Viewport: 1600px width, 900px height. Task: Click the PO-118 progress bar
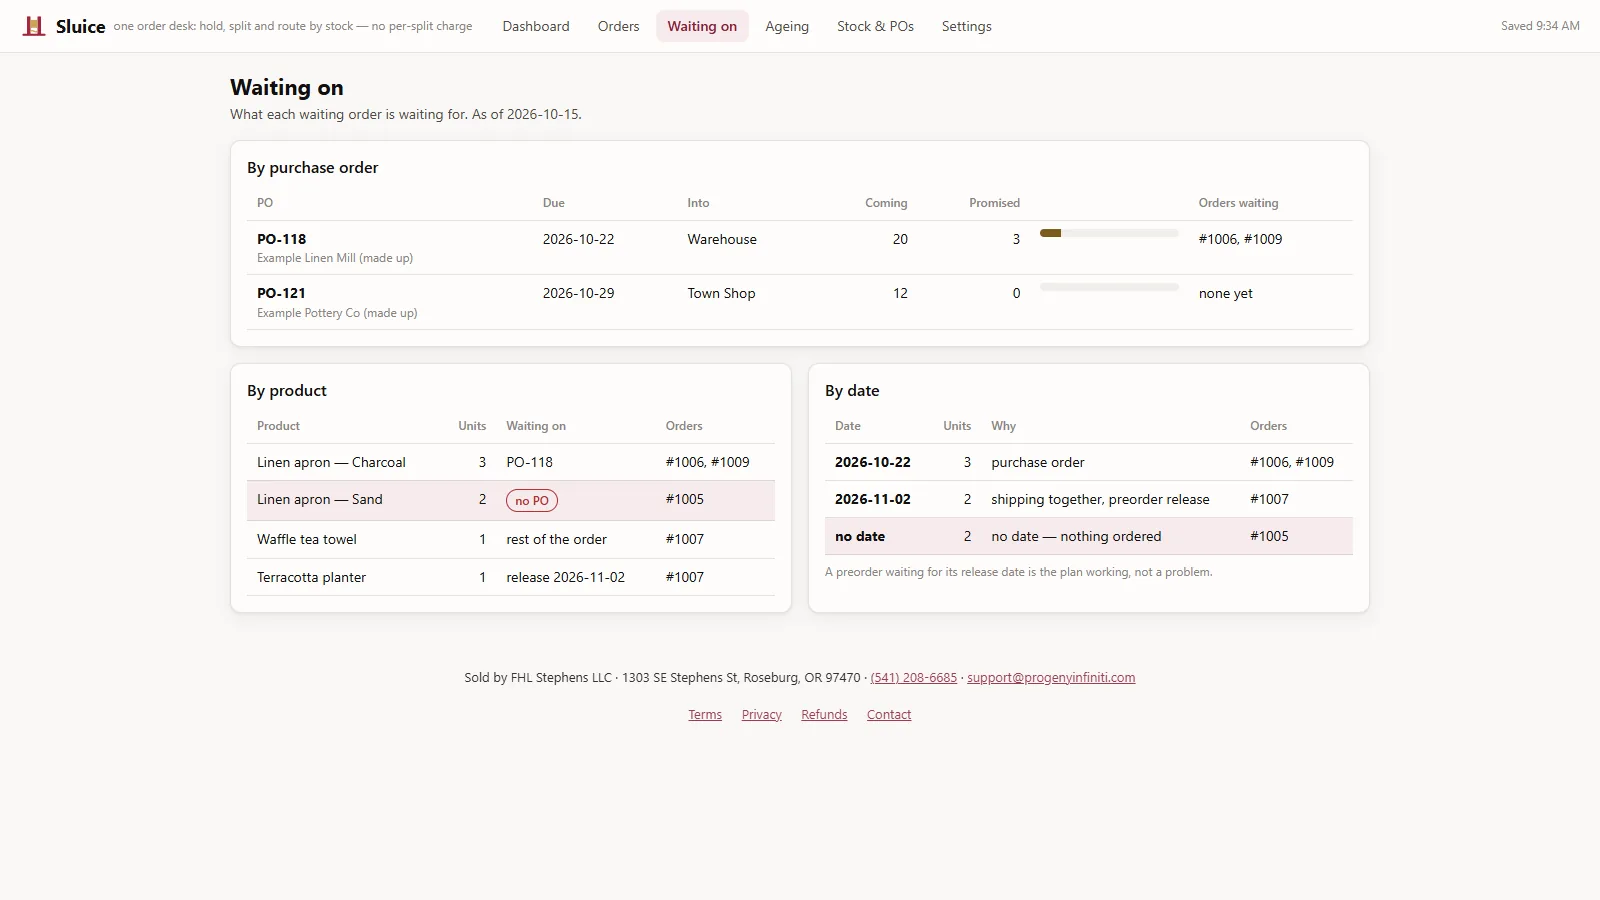tap(1109, 233)
